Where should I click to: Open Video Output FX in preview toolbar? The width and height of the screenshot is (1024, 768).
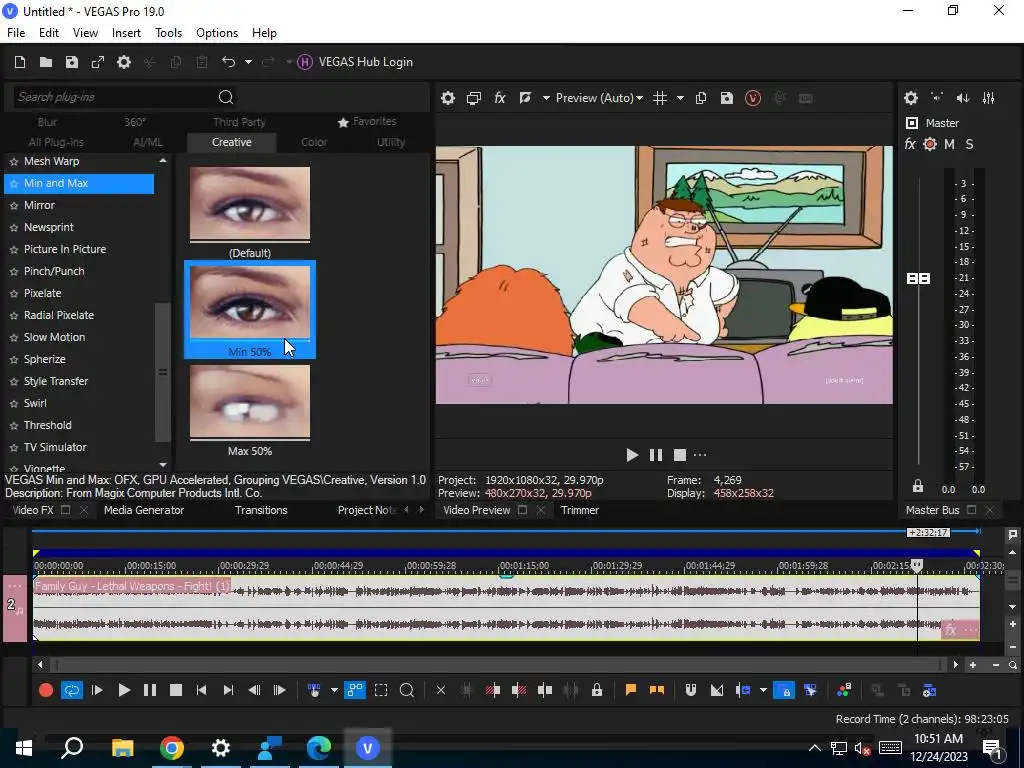500,98
